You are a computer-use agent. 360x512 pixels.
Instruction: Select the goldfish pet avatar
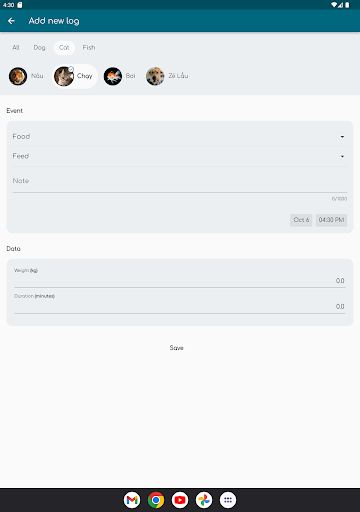pos(113,76)
